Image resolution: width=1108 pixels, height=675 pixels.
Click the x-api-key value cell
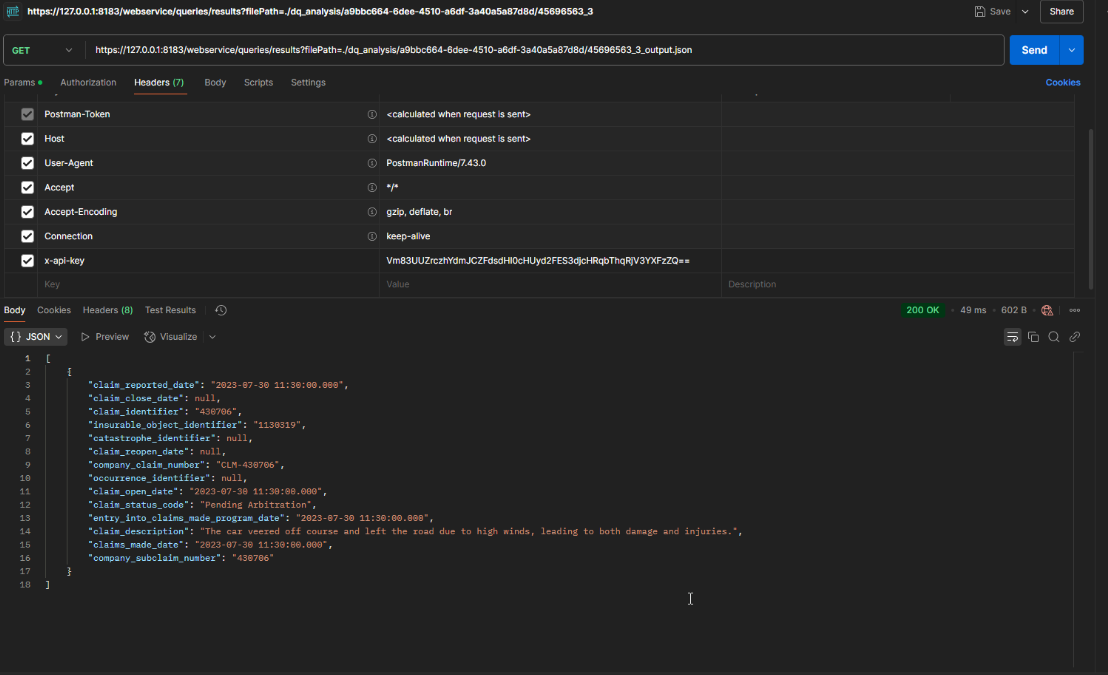click(x=550, y=261)
